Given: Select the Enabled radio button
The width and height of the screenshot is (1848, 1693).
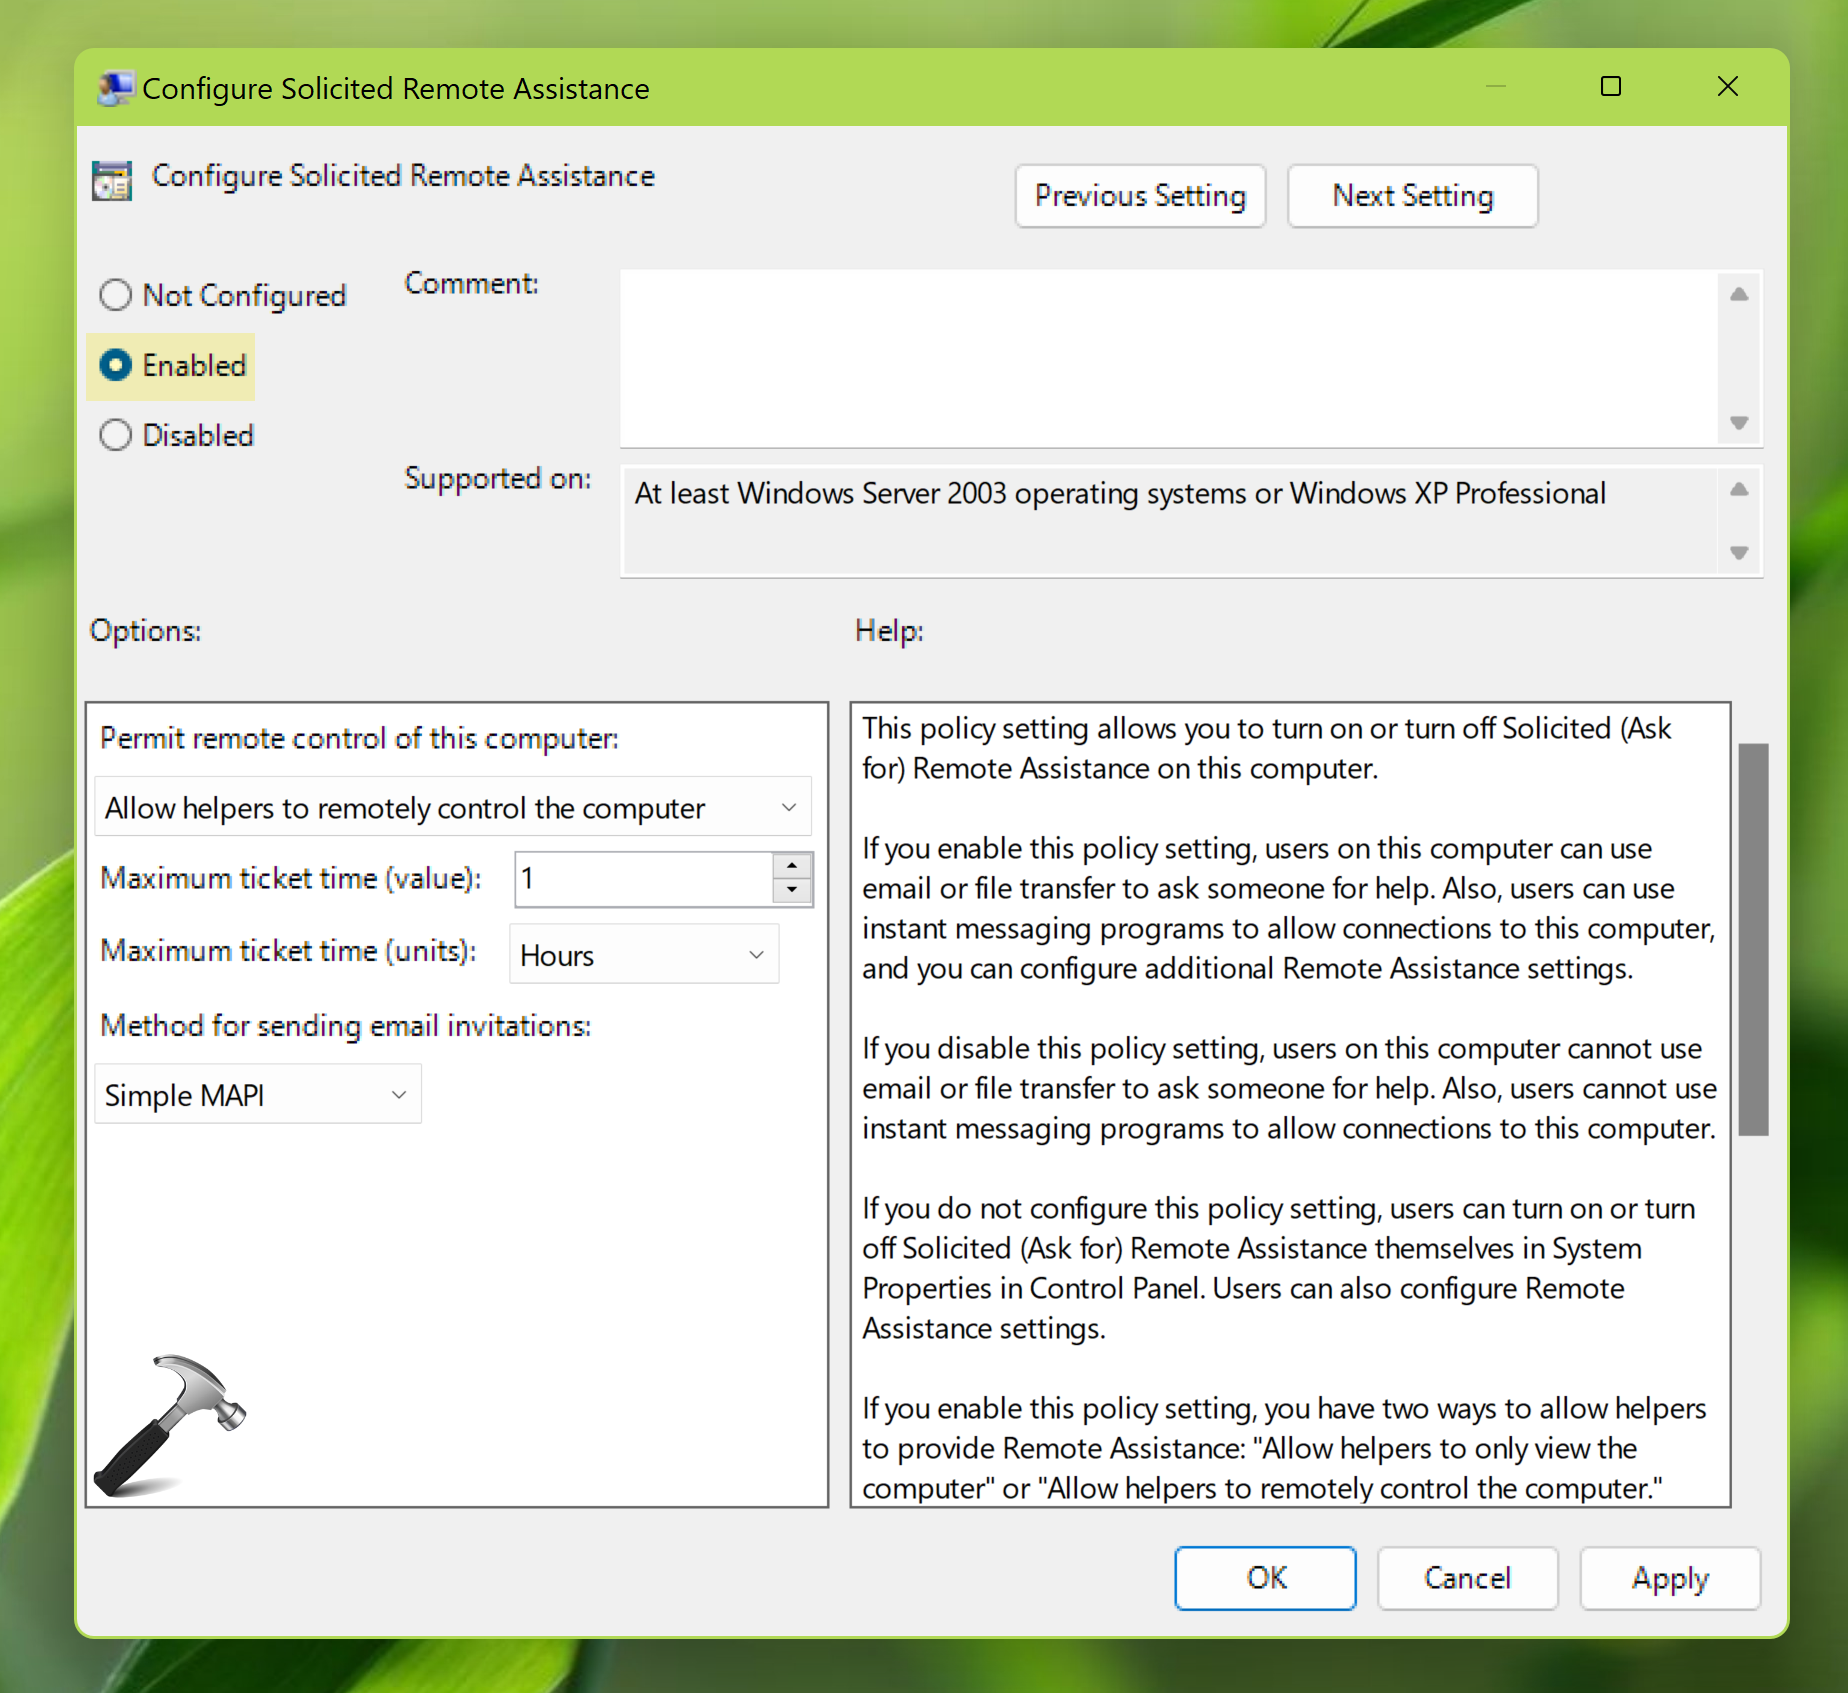Looking at the screenshot, I should (x=116, y=365).
